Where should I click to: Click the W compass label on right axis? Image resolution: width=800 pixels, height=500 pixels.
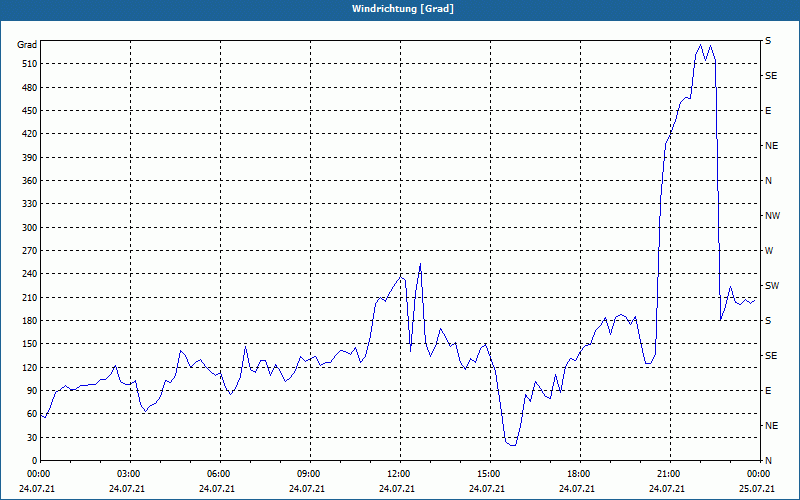point(769,251)
